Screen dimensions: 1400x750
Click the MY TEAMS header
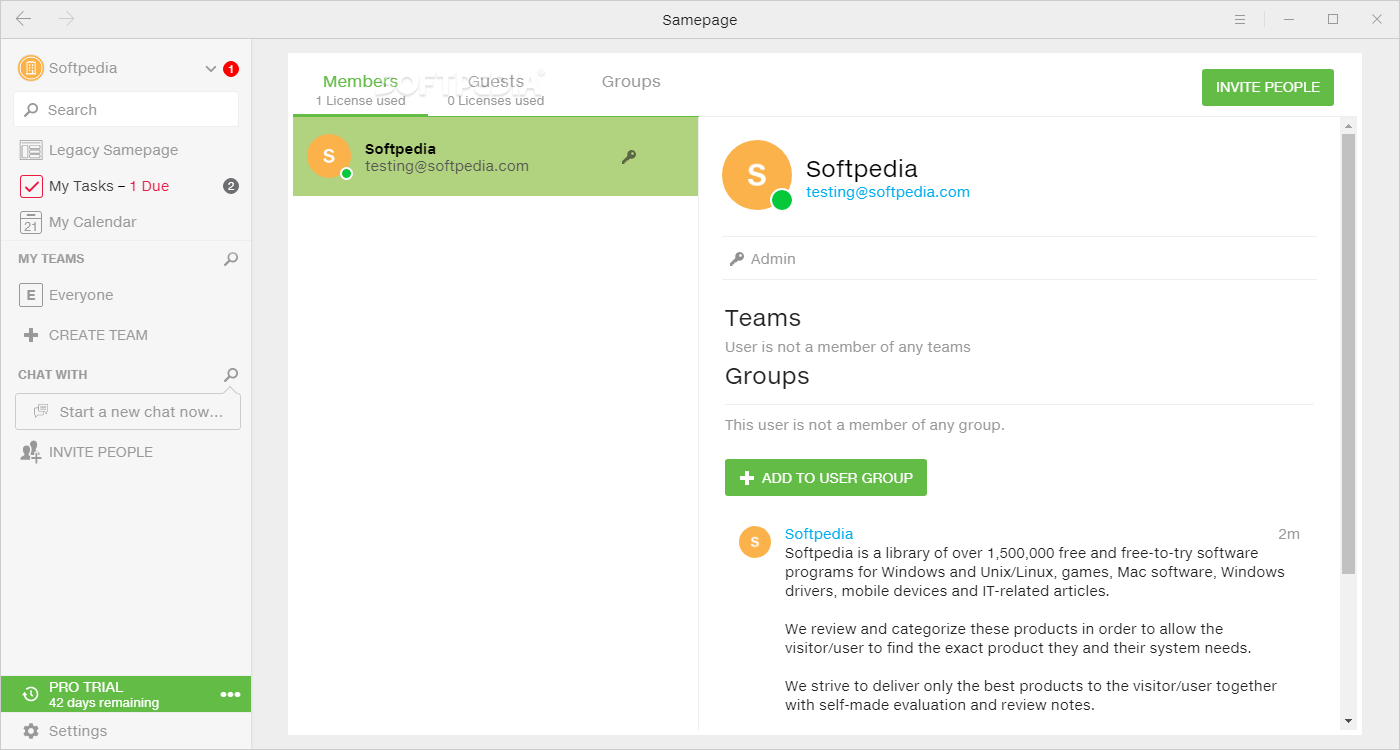click(x=51, y=259)
